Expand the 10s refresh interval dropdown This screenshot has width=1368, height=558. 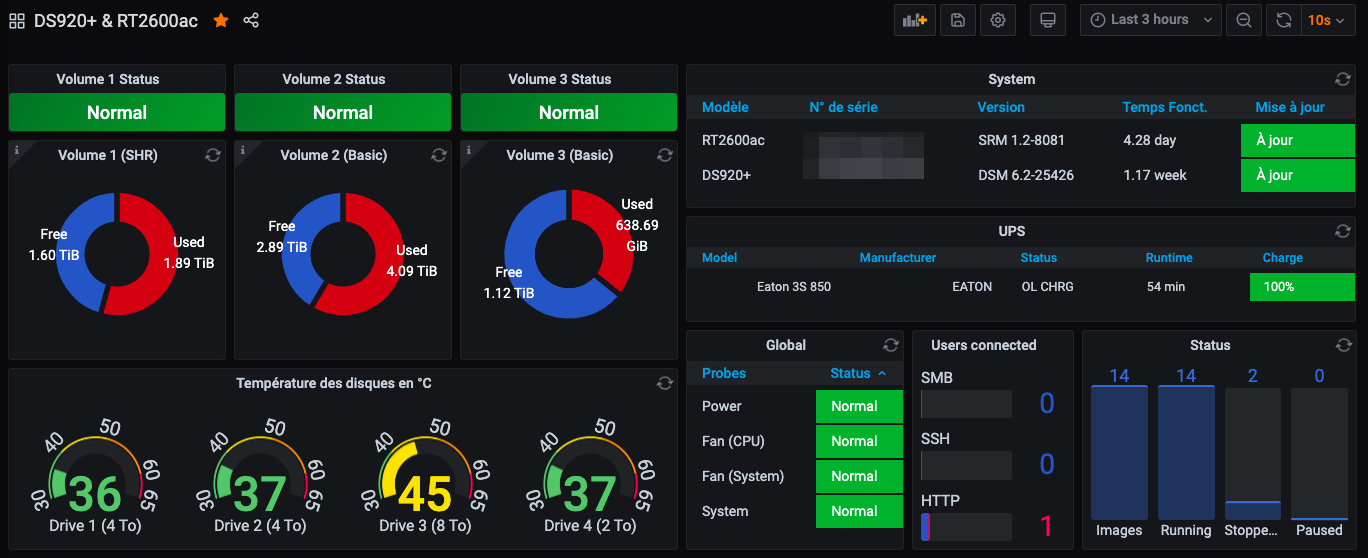coord(1327,20)
